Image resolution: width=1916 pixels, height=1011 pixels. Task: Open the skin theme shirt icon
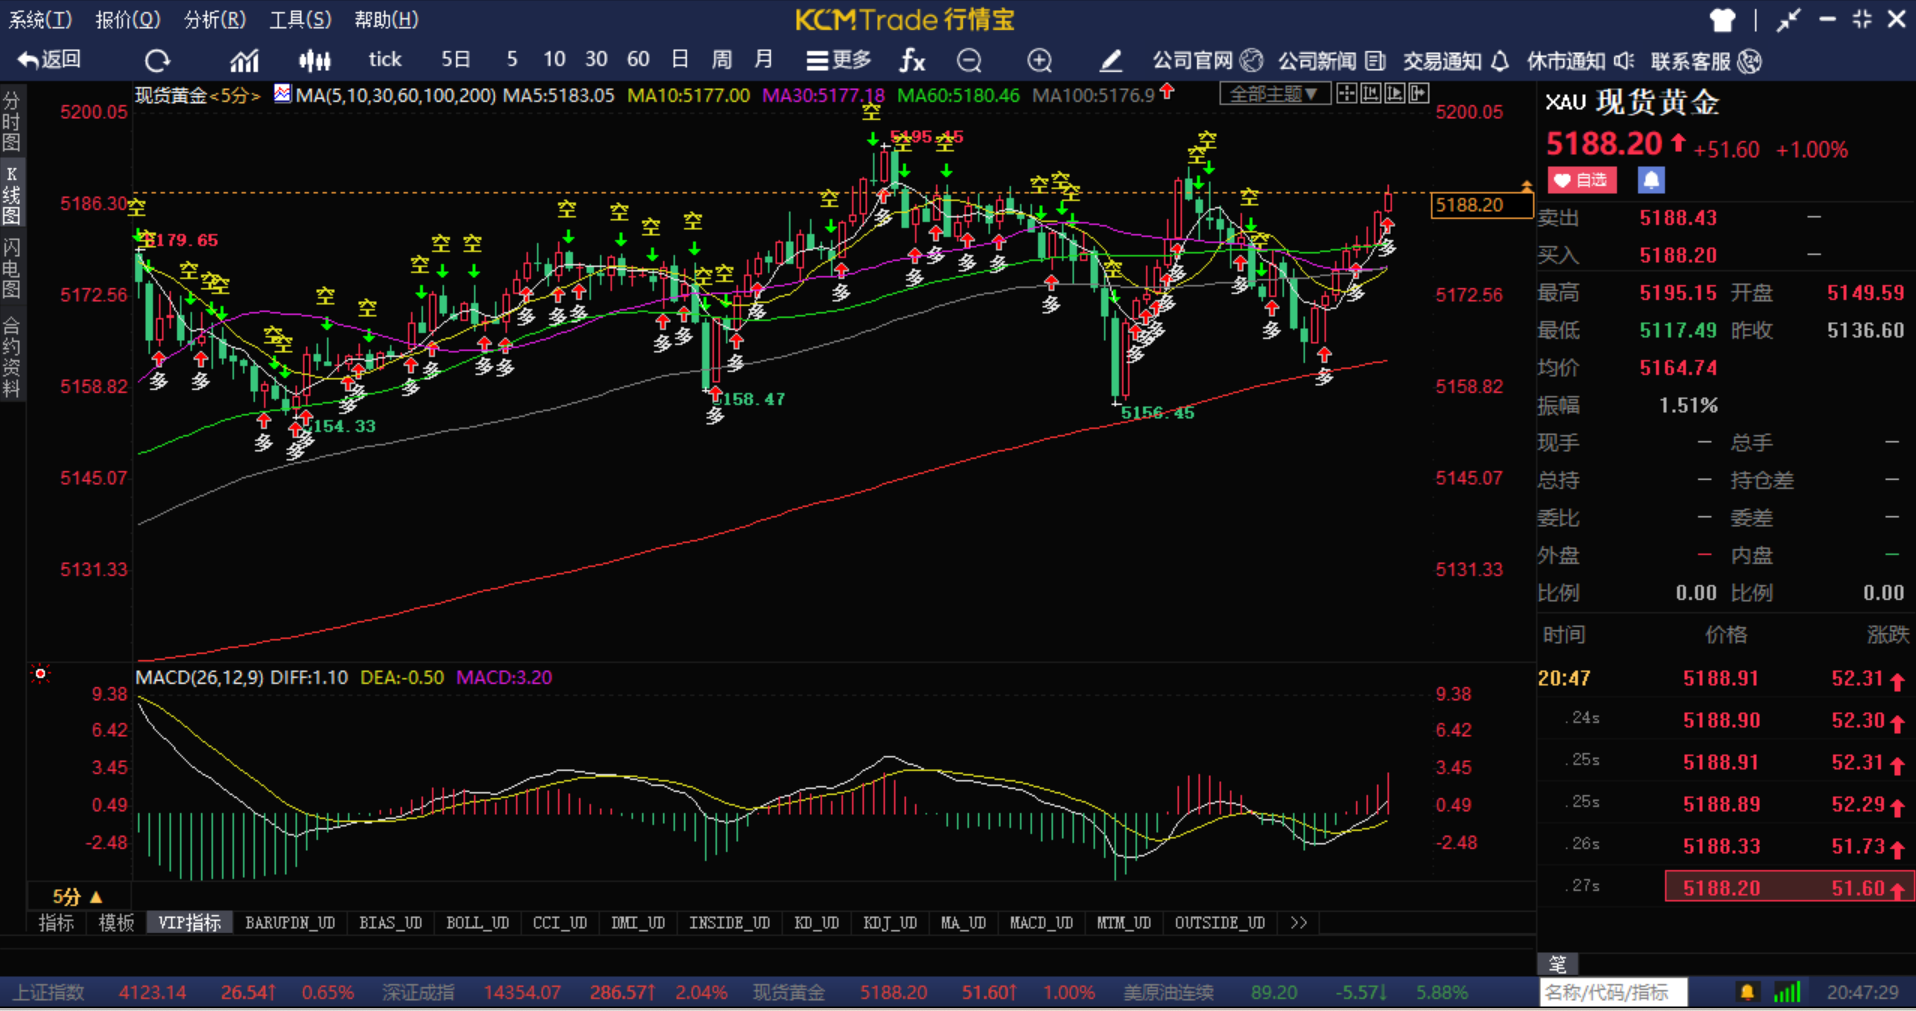[x=1722, y=19]
